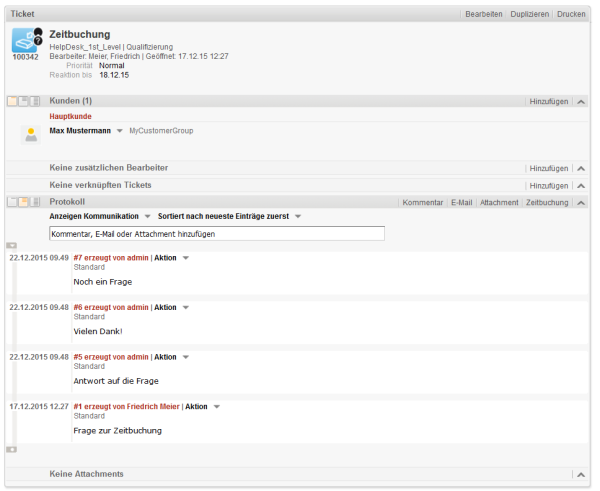Open dropdown next to Max Mustermann
This screenshot has width=600, height=491.
tap(119, 131)
